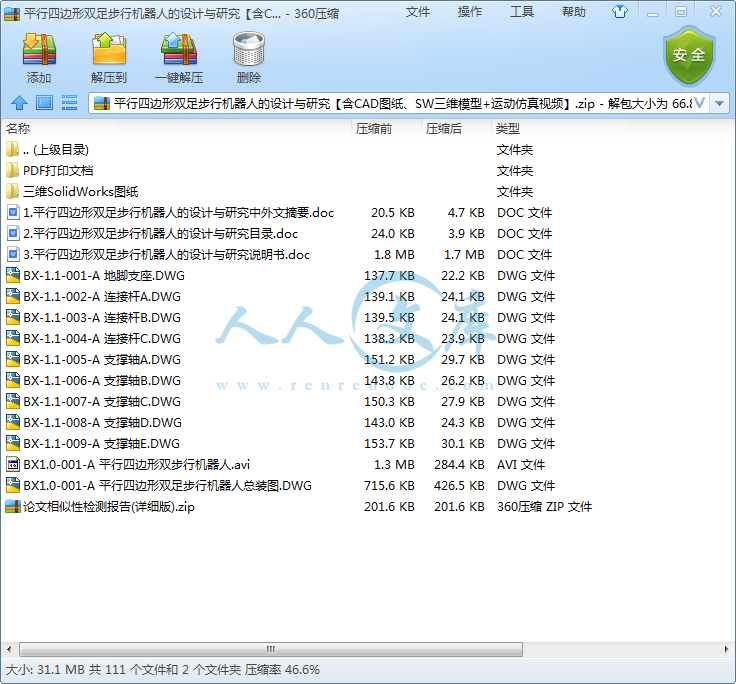736x684 pixels.
Task: Open the address bar dropdown arrow
Action: [720, 103]
